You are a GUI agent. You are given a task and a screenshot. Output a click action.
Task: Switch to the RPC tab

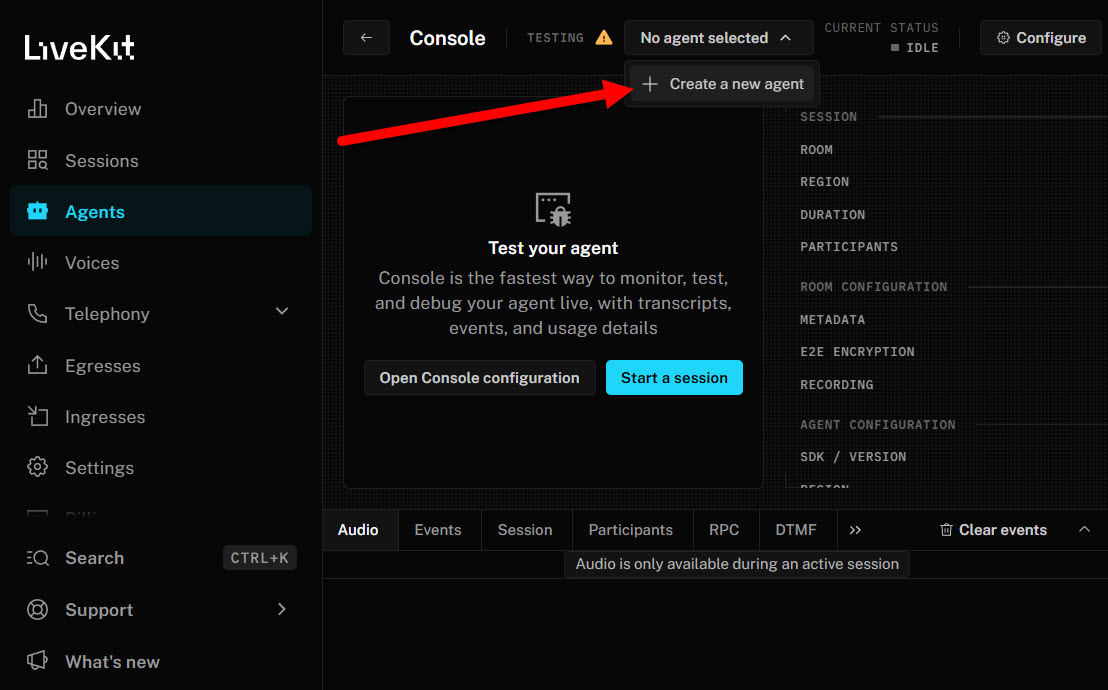(x=724, y=530)
